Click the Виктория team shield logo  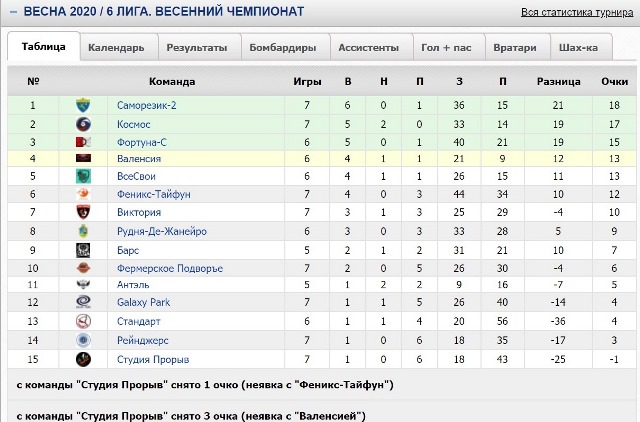83,212
